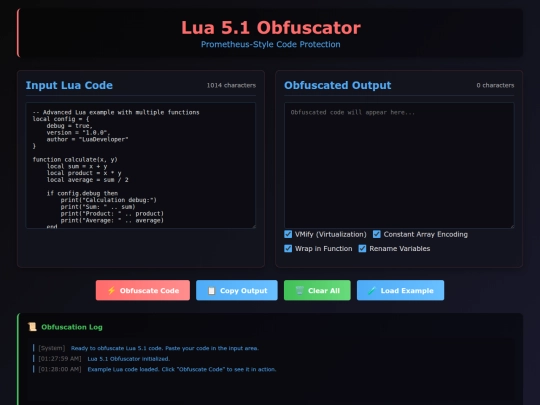Select the Input Lua Code heading
540x405 pixels.
tap(69, 85)
